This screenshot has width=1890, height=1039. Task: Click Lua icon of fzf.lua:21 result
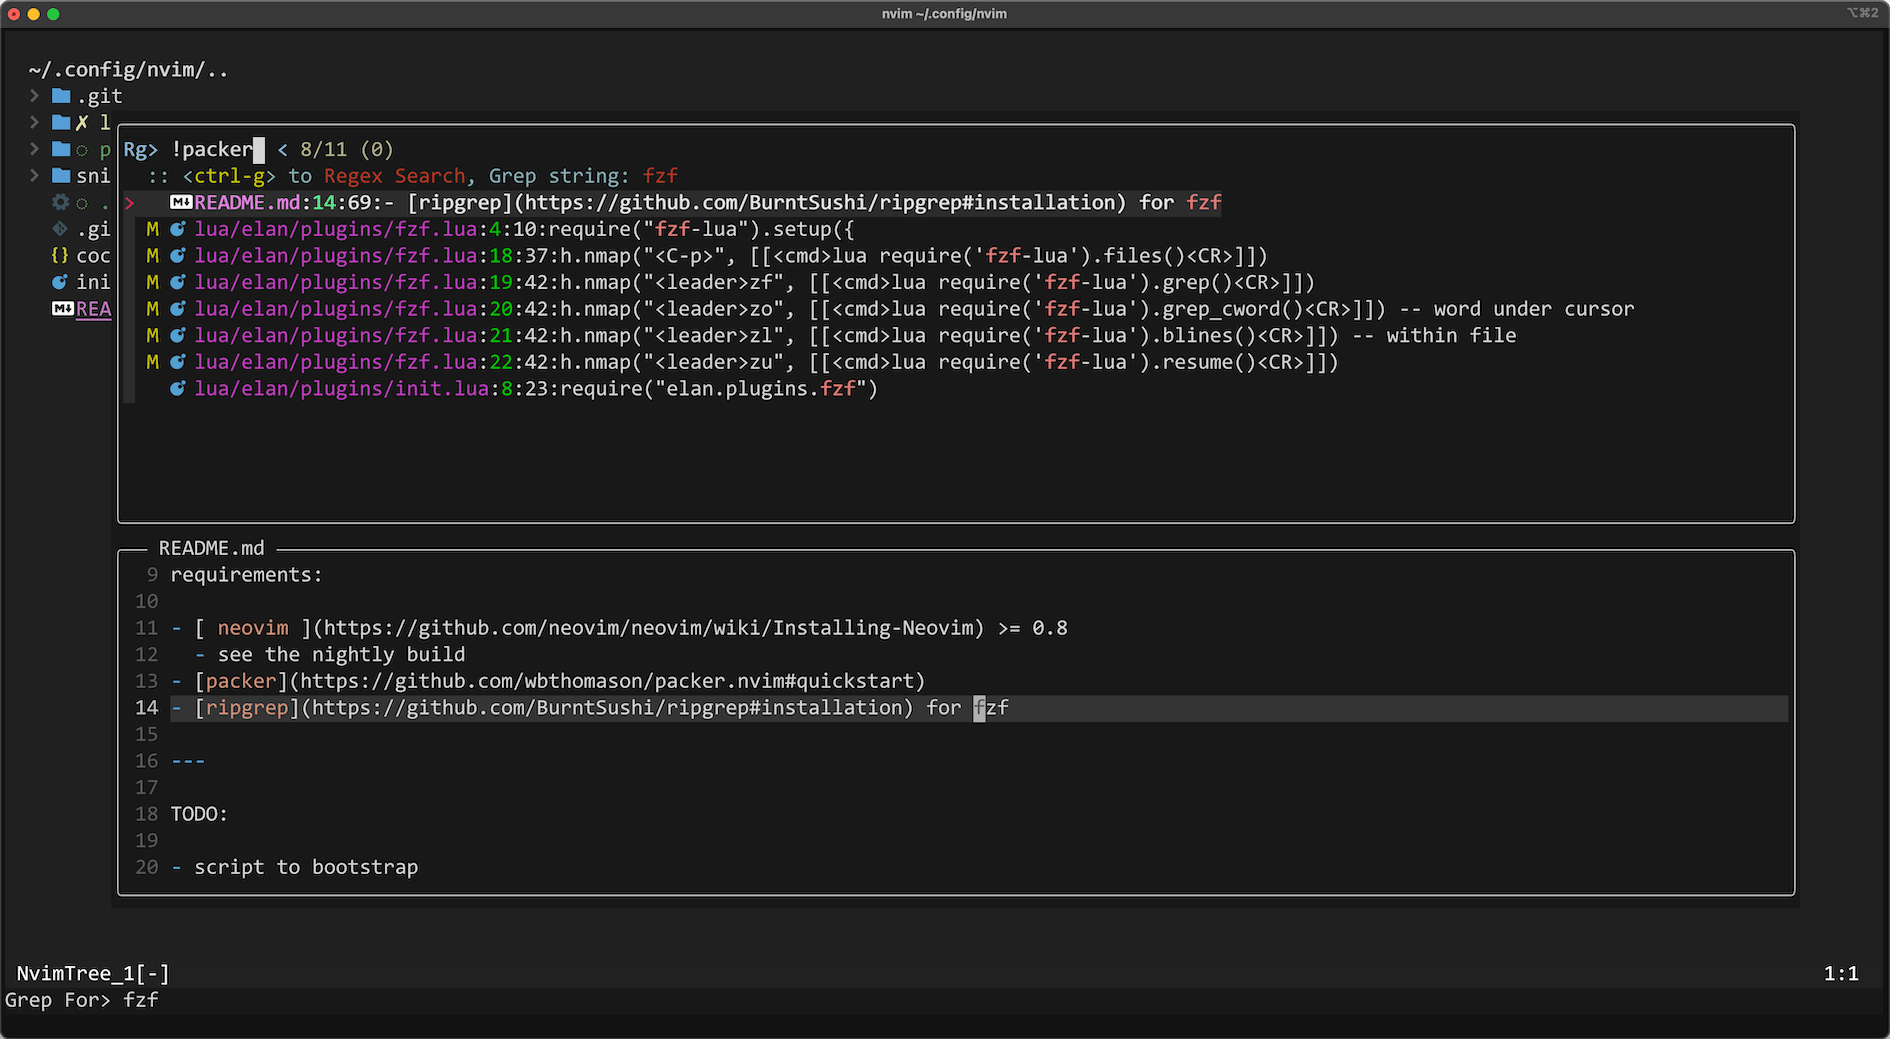point(178,335)
